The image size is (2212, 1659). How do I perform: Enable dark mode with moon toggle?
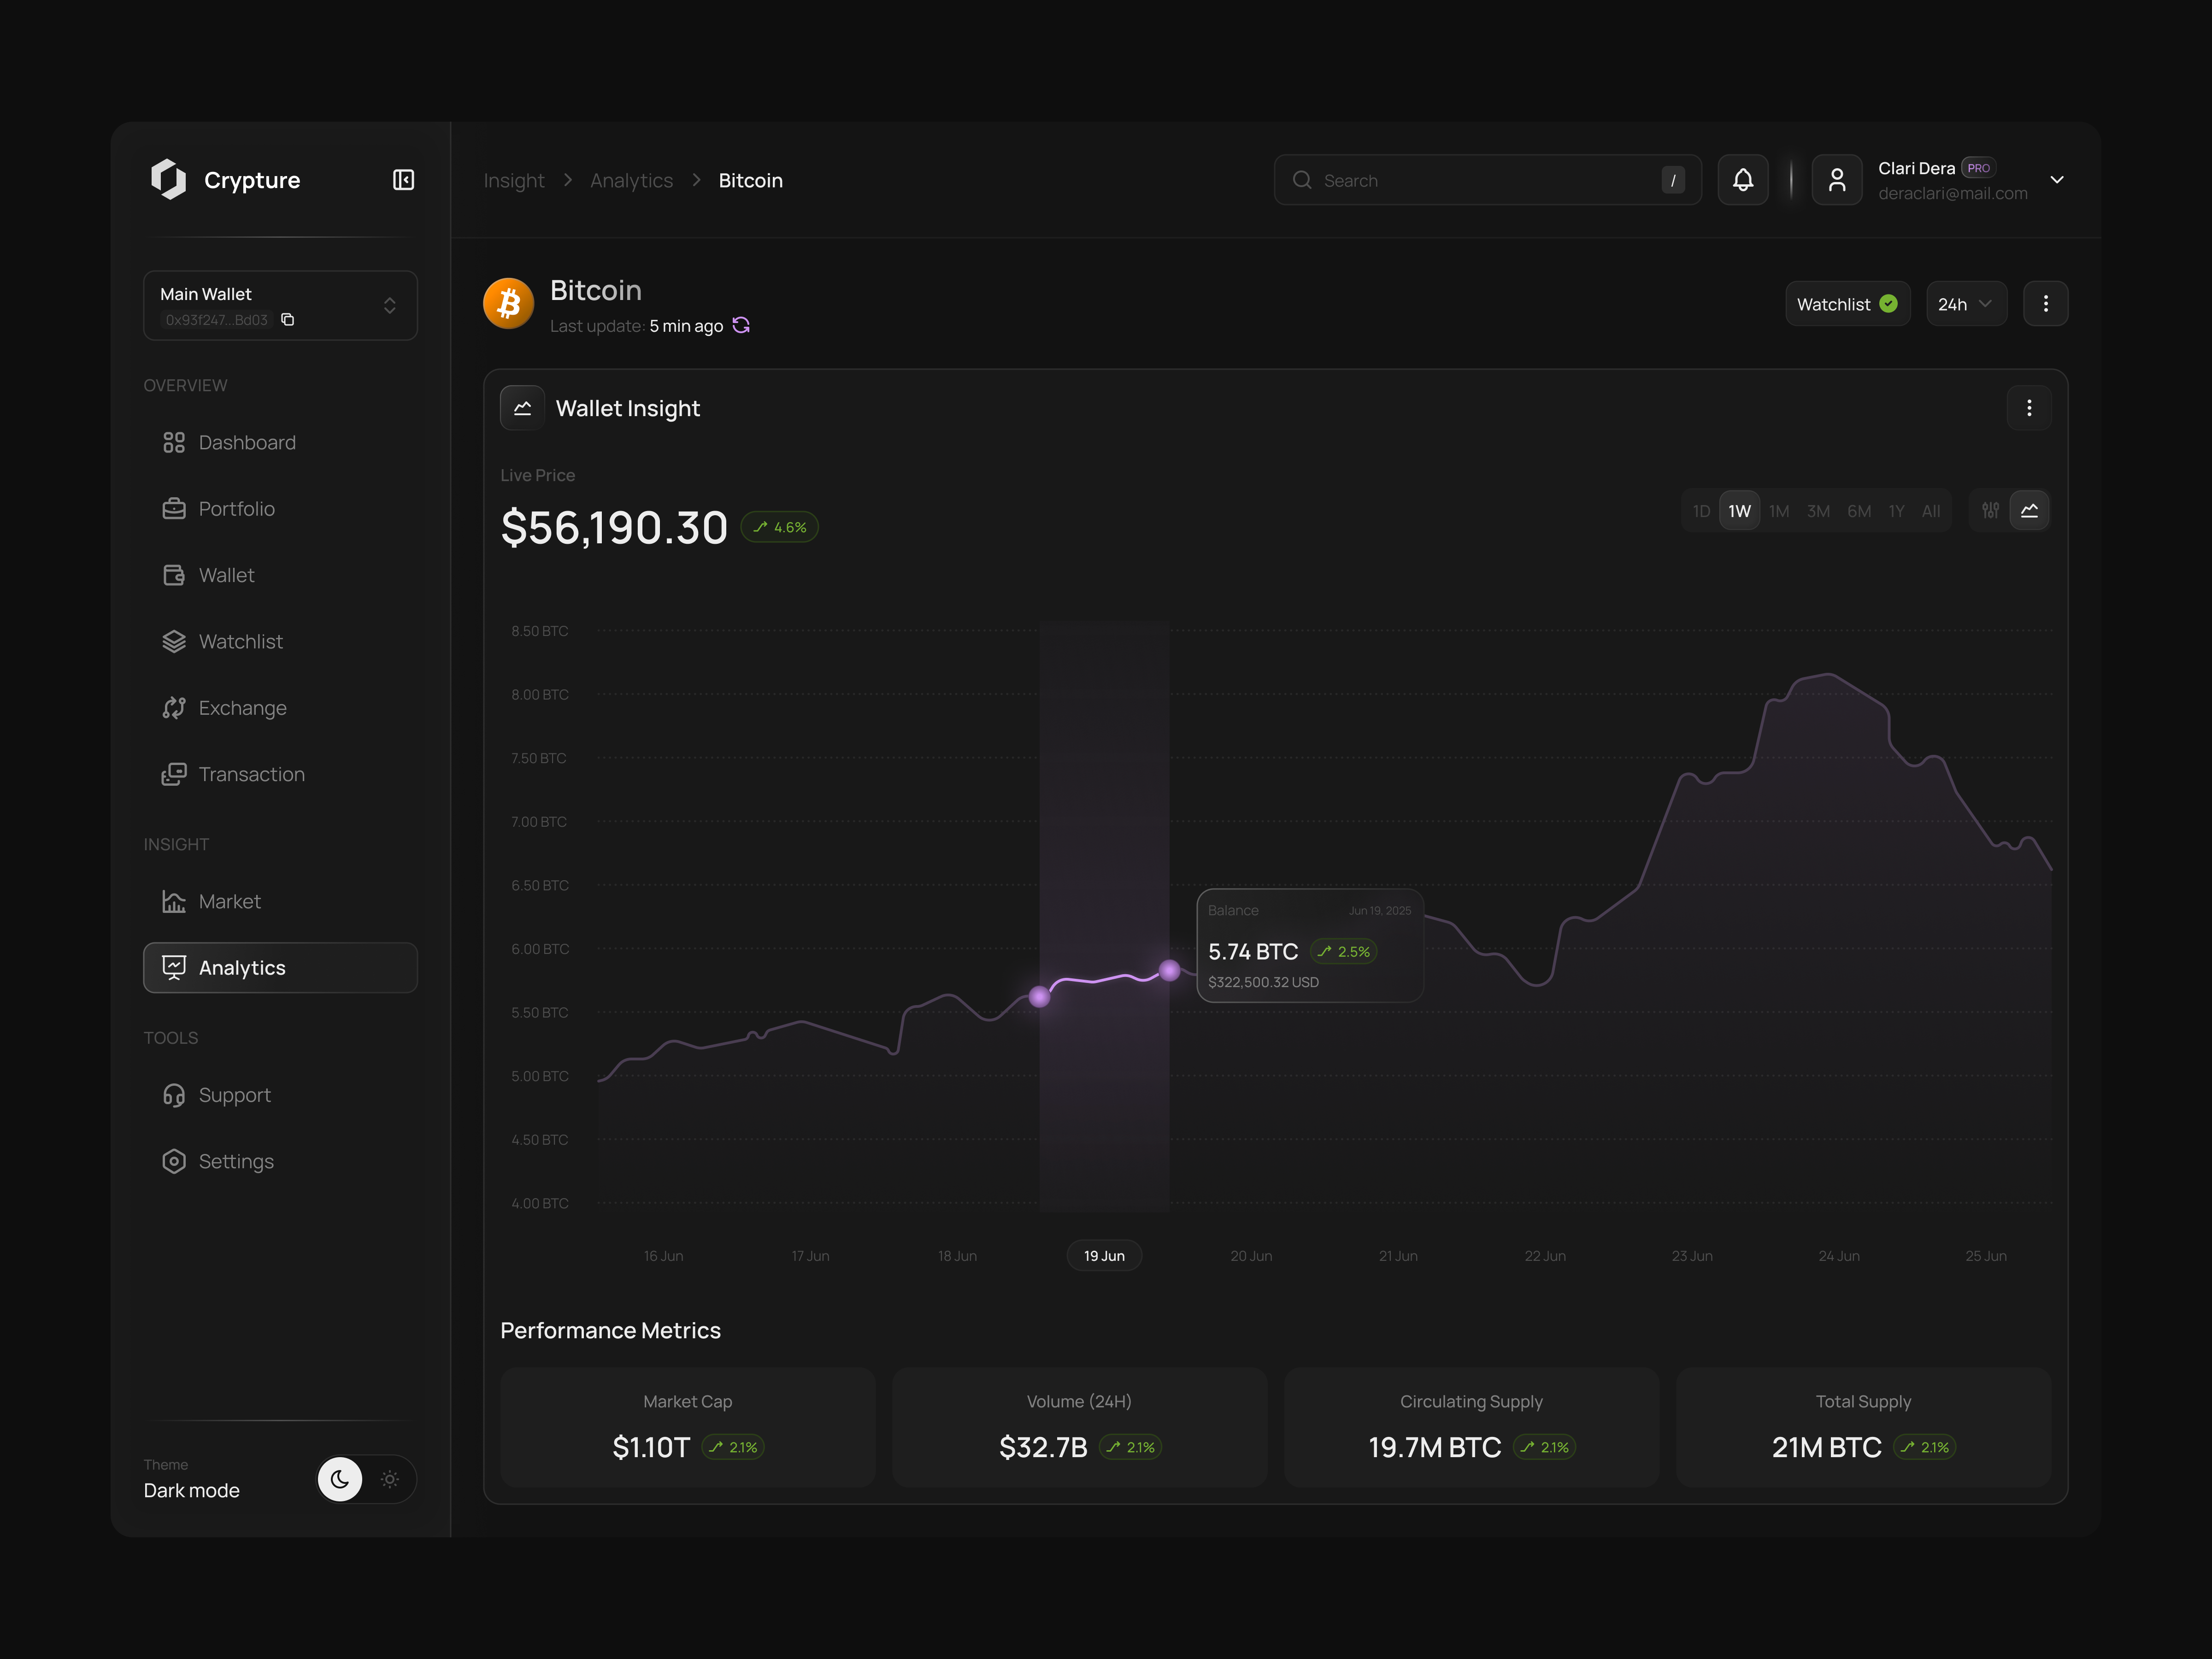coord(340,1479)
